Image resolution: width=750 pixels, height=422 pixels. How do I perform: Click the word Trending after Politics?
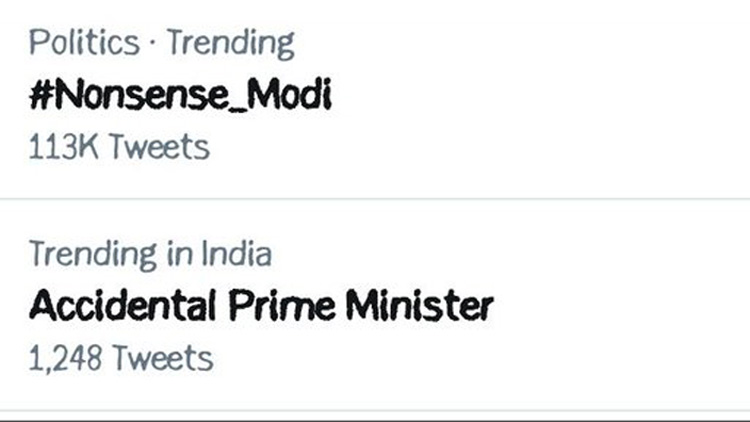[230, 43]
